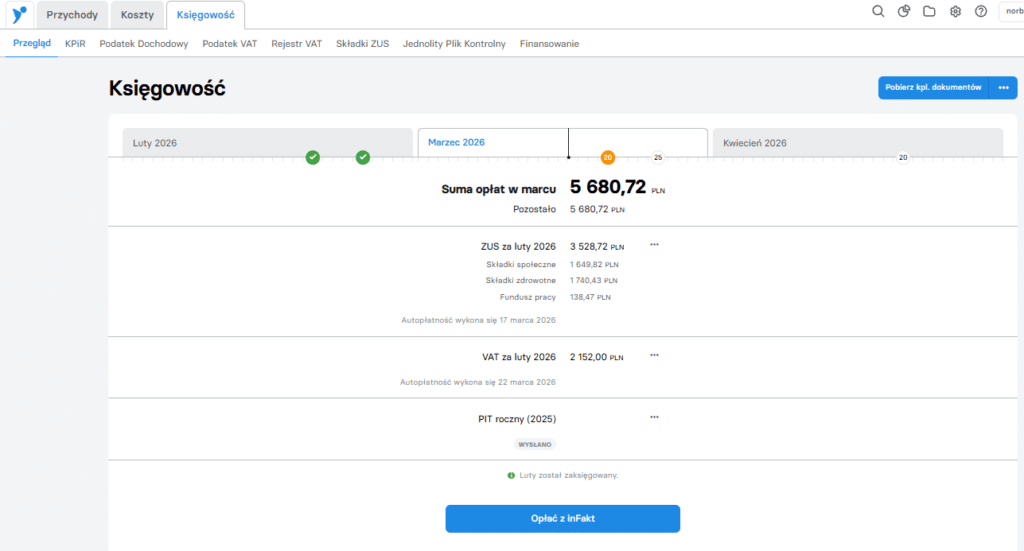Click the Luty został zaksięgowany message

(569, 475)
